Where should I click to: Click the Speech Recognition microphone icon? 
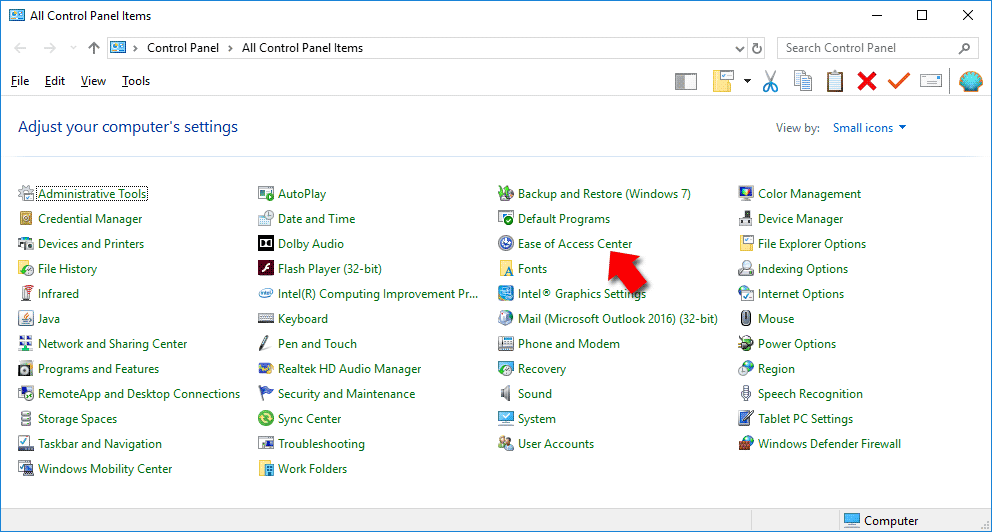[746, 393]
